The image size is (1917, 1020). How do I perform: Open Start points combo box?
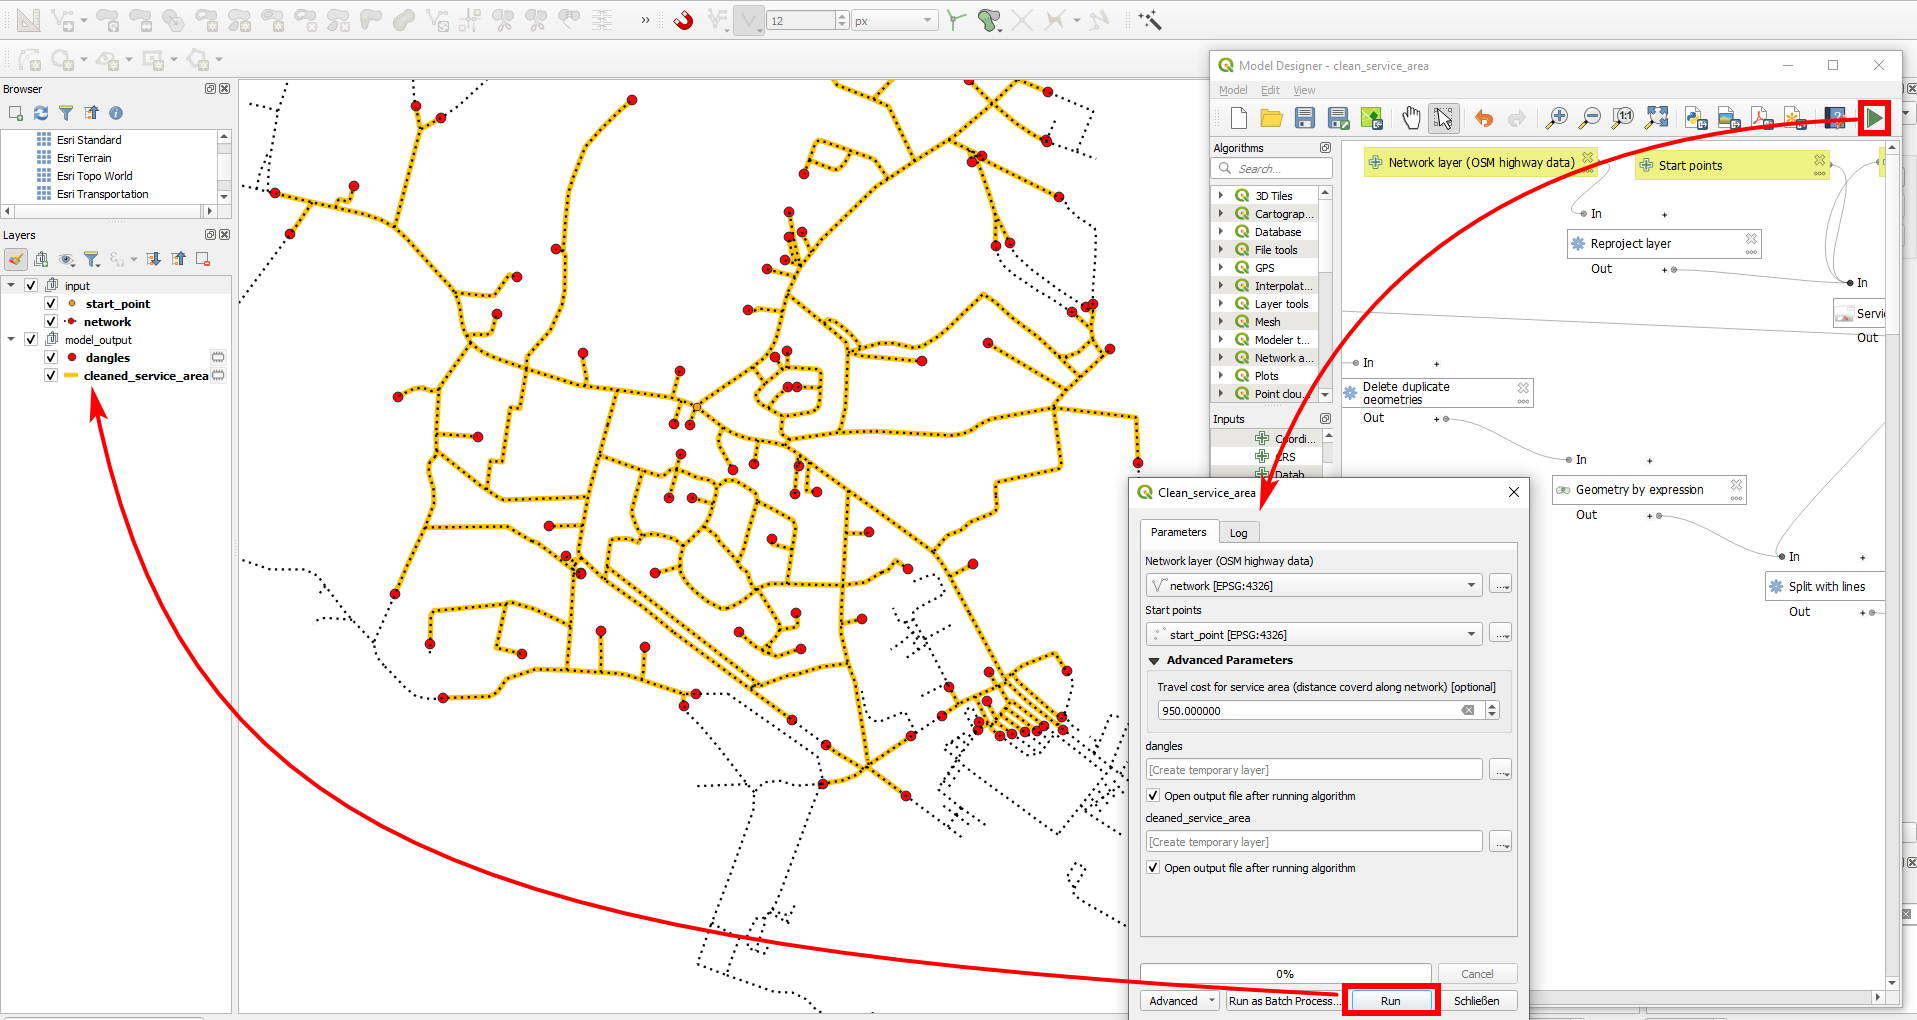click(1314, 634)
